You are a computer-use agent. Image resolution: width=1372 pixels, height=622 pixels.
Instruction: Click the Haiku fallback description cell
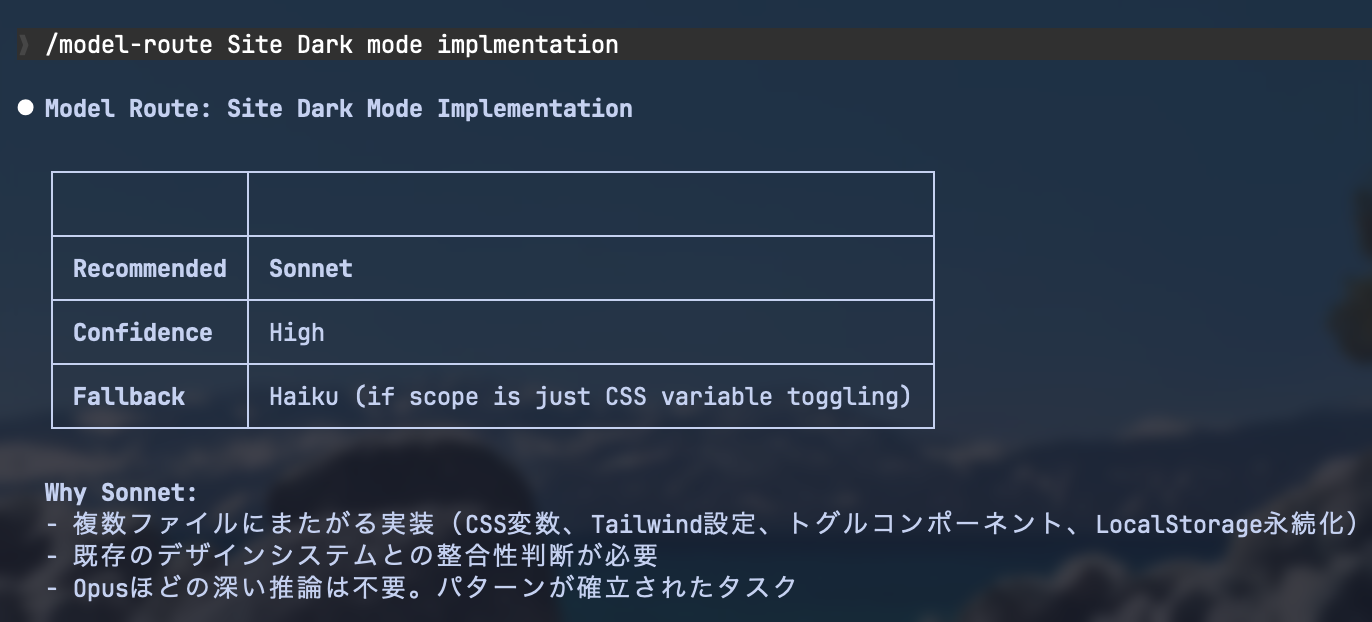coord(590,396)
